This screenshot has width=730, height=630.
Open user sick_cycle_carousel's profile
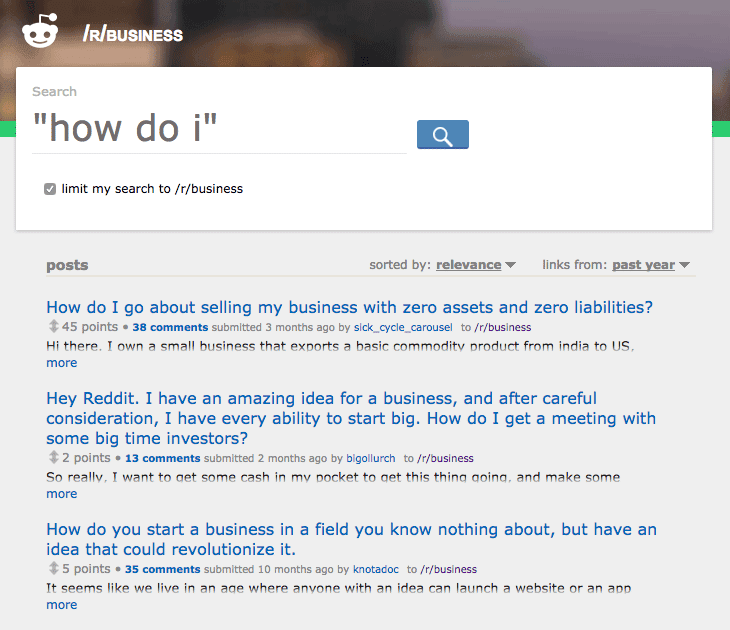point(403,327)
